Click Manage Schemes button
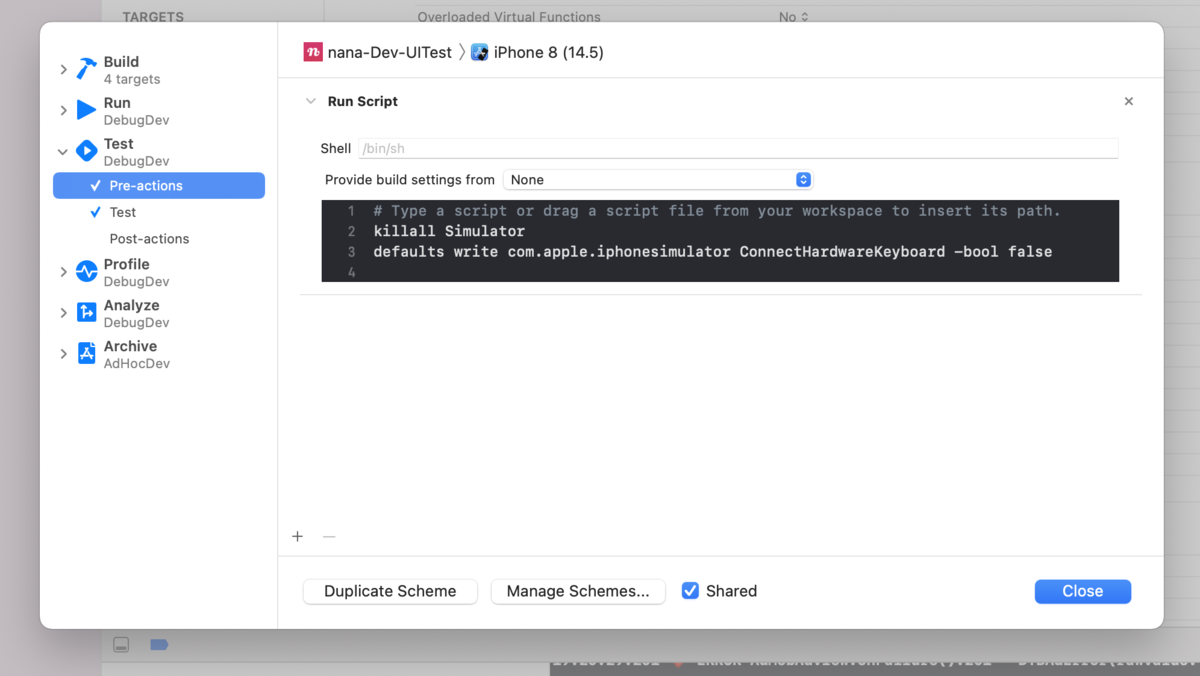 [x=578, y=591]
